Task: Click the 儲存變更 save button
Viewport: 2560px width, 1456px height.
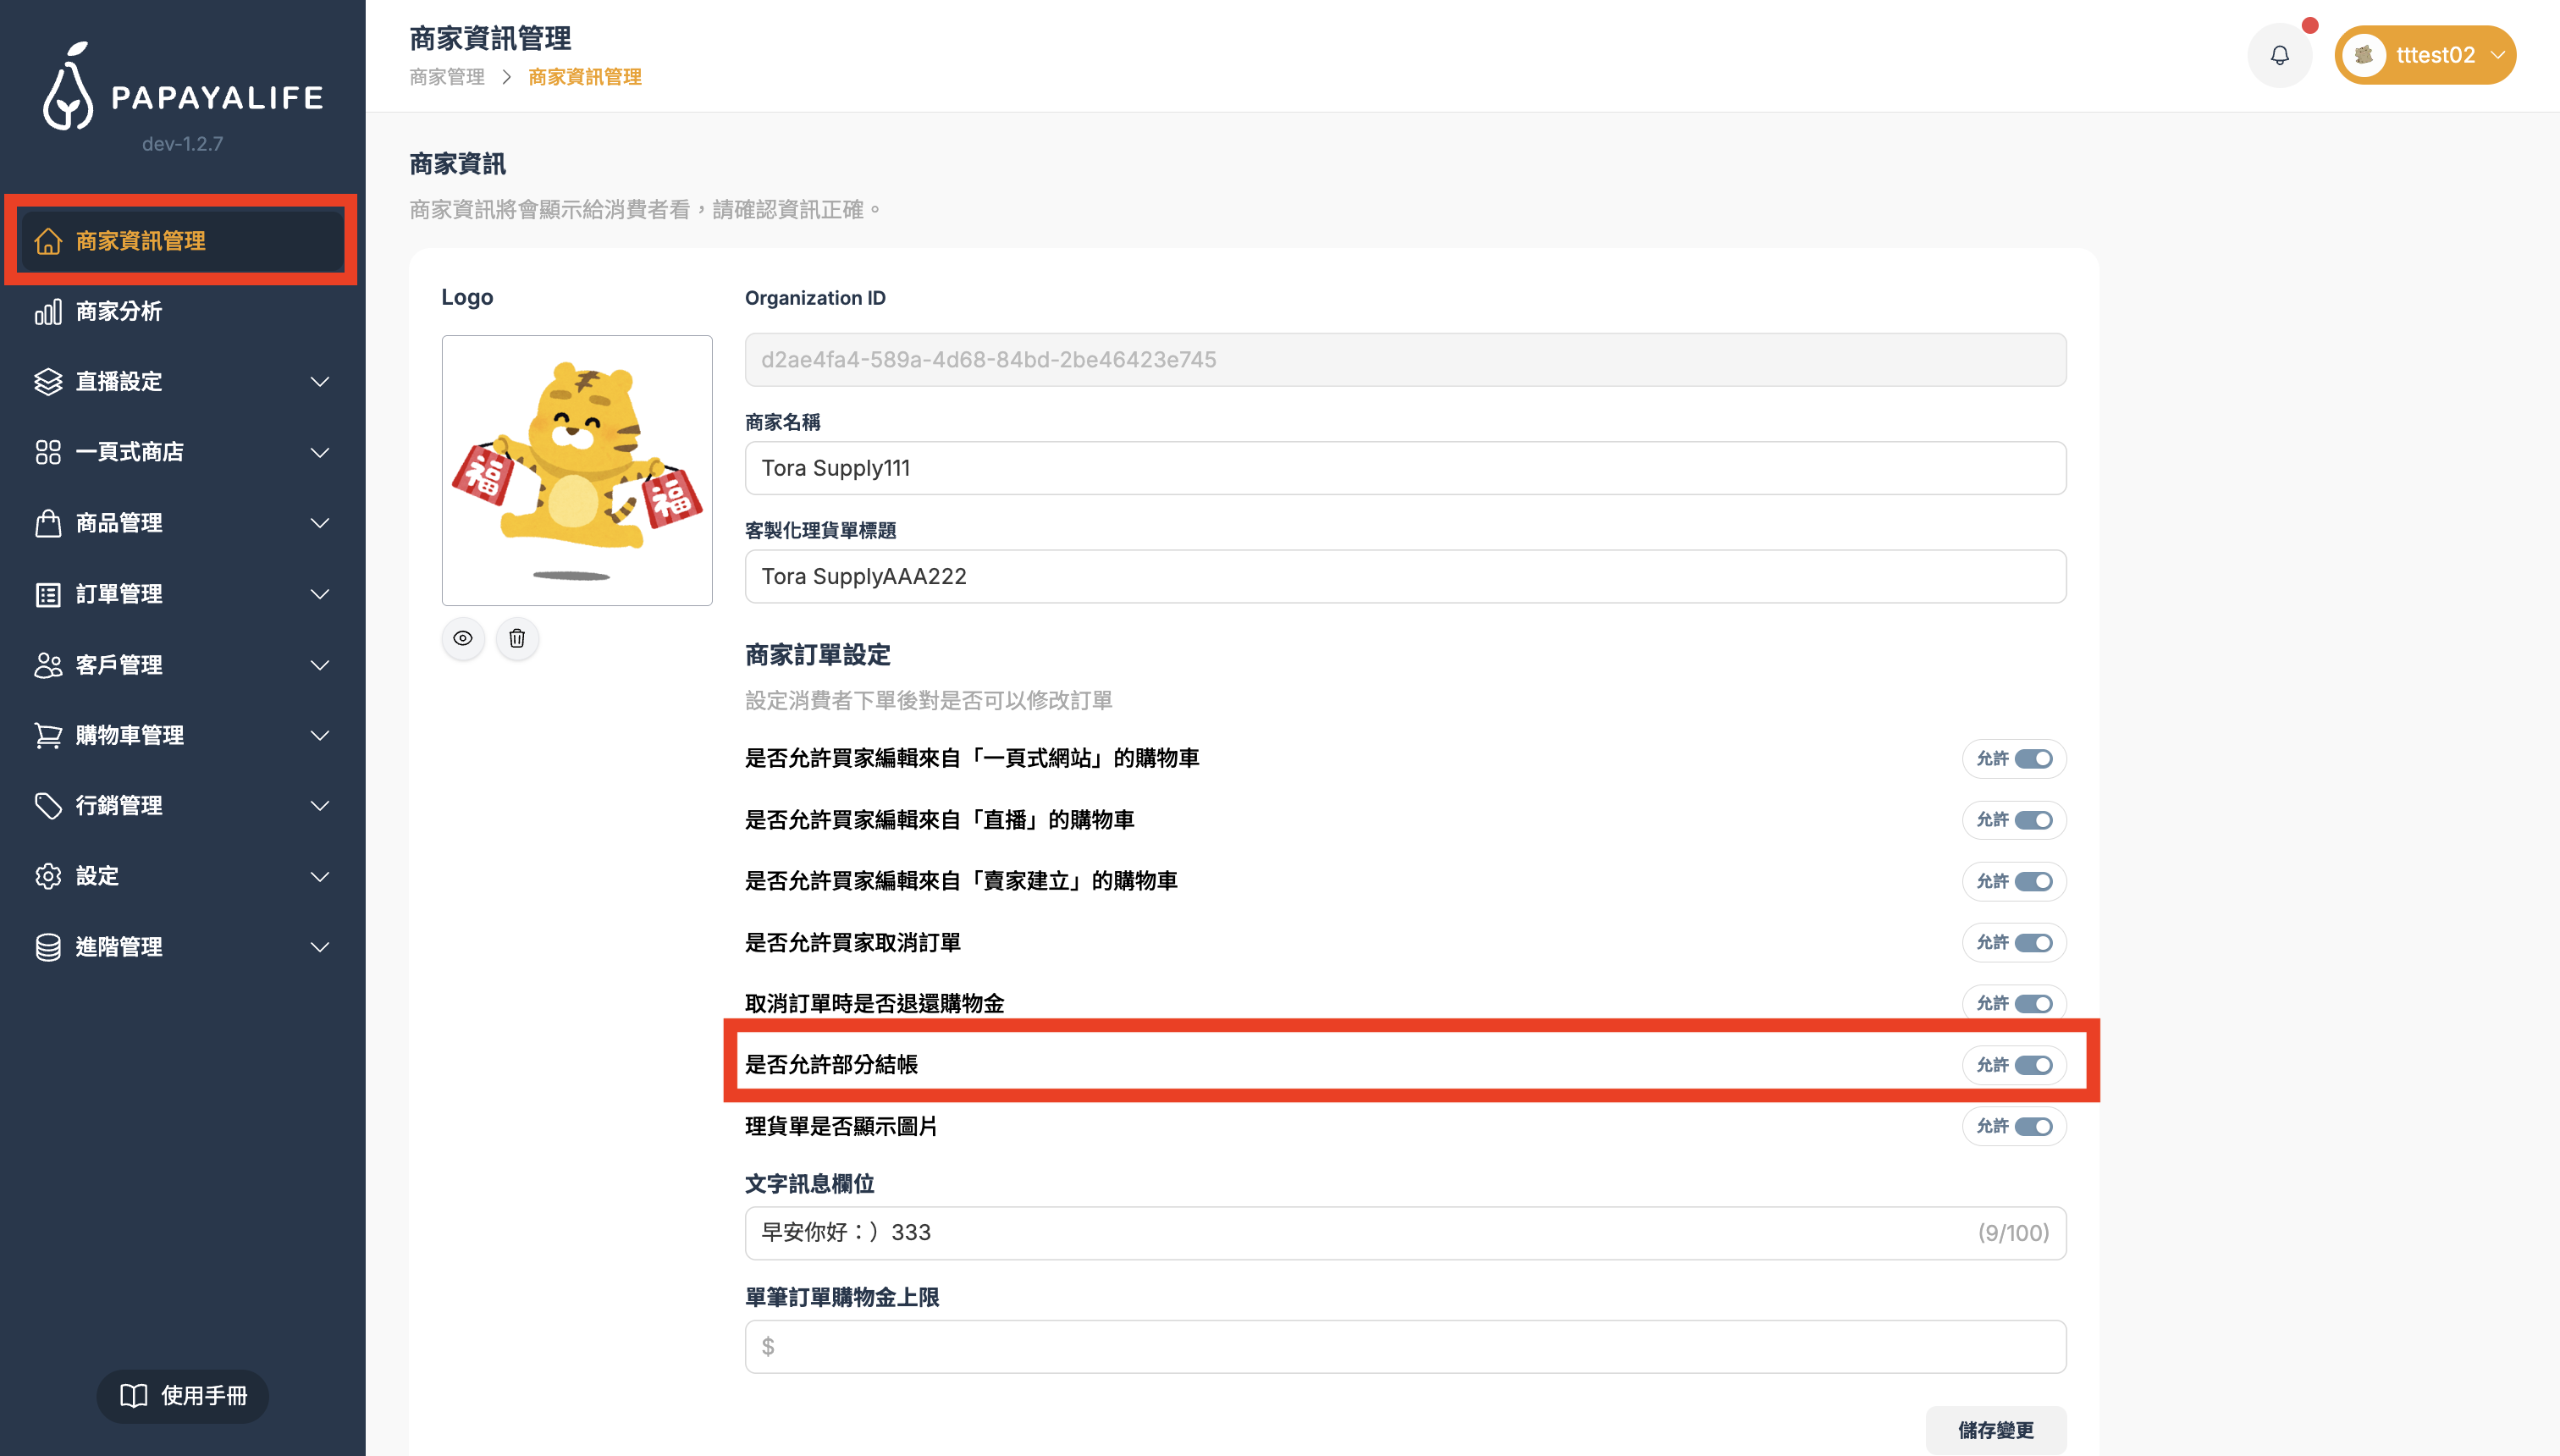Action: point(1995,1430)
